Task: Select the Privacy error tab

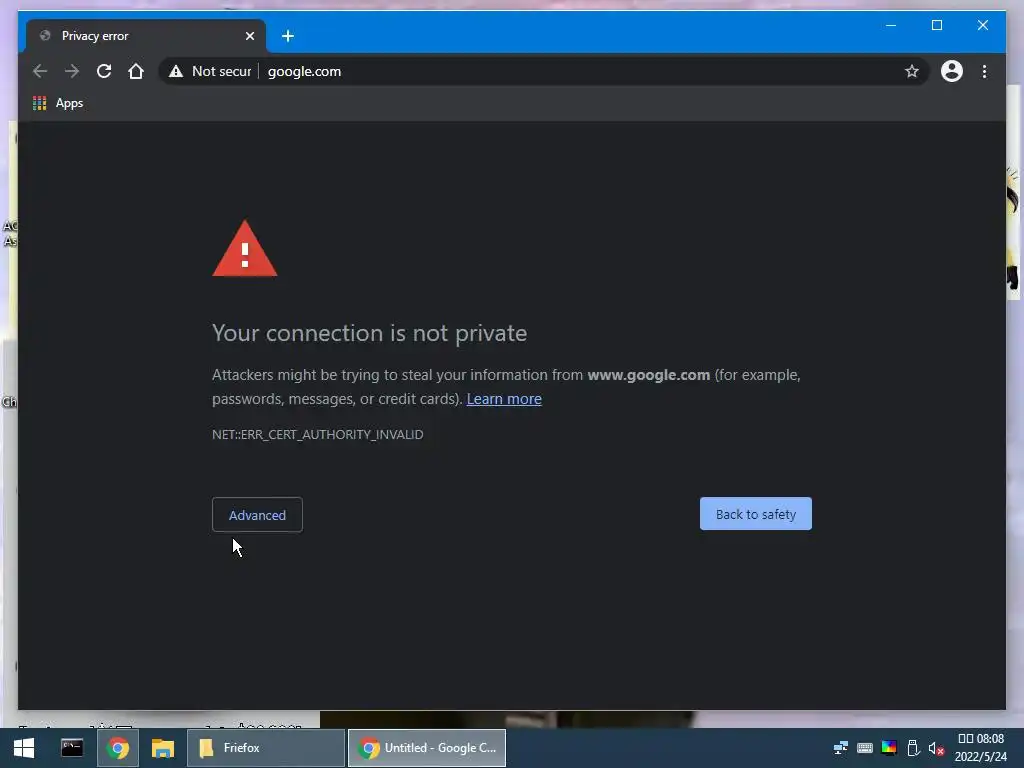Action: 146,36
